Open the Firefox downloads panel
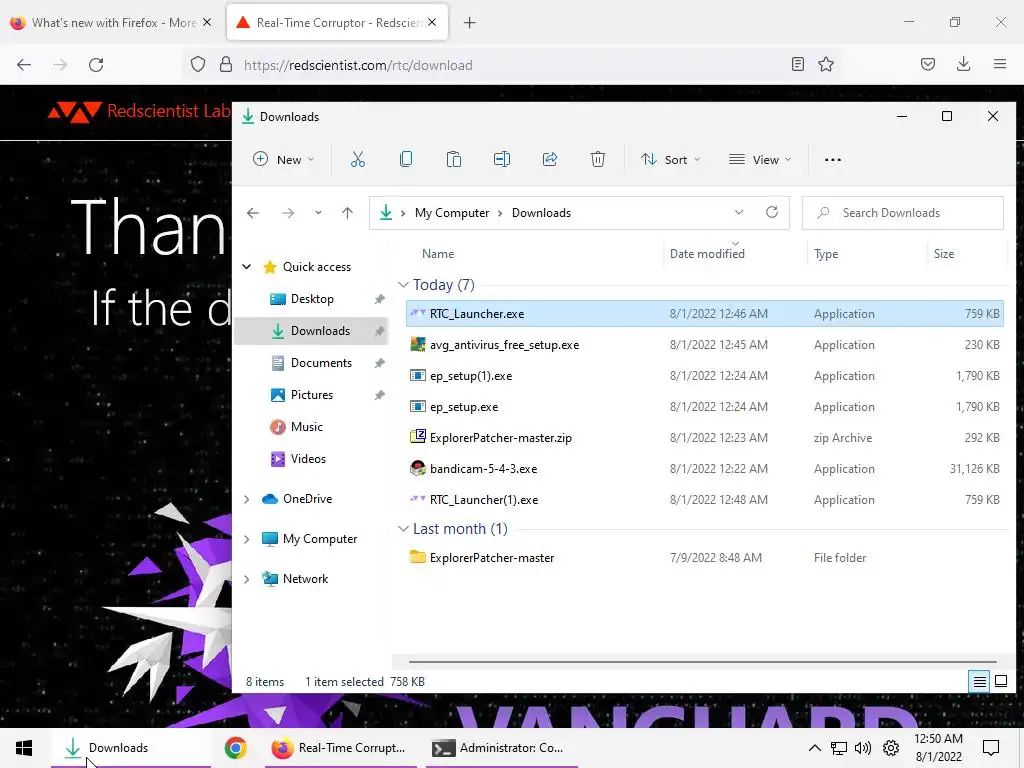Viewport: 1024px width, 768px height. pyautogui.click(x=963, y=64)
